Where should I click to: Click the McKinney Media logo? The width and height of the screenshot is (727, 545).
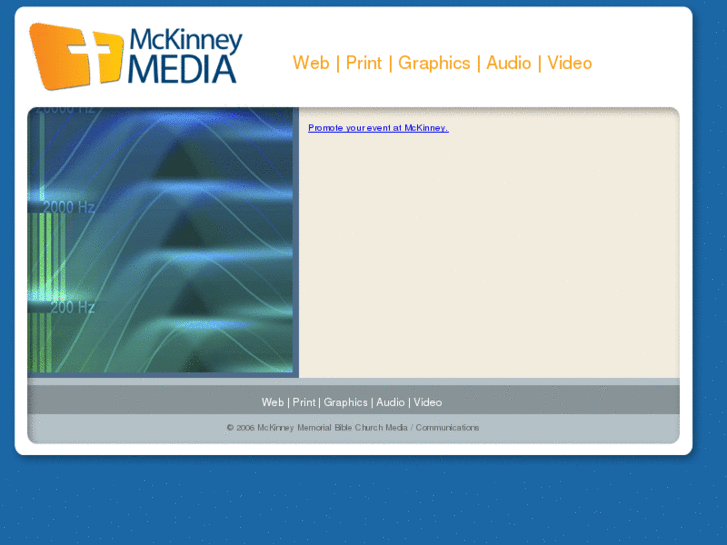pyautogui.click(x=135, y=57)
